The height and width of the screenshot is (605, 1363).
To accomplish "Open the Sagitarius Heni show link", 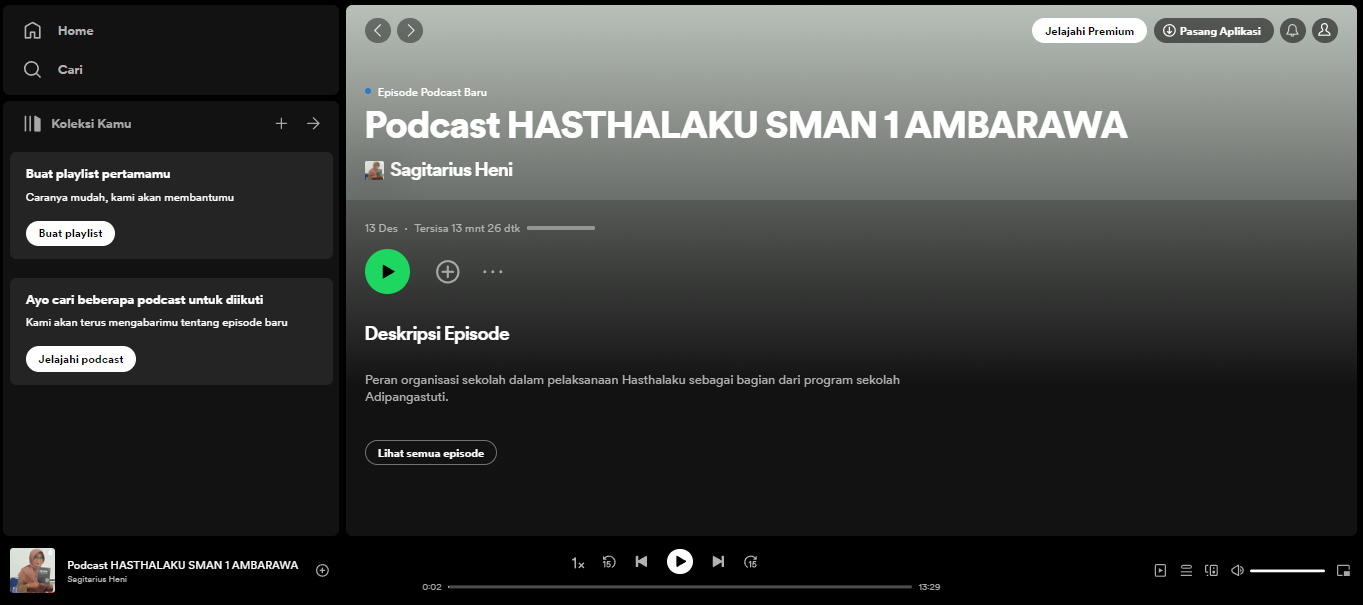I will coord(451,170).
